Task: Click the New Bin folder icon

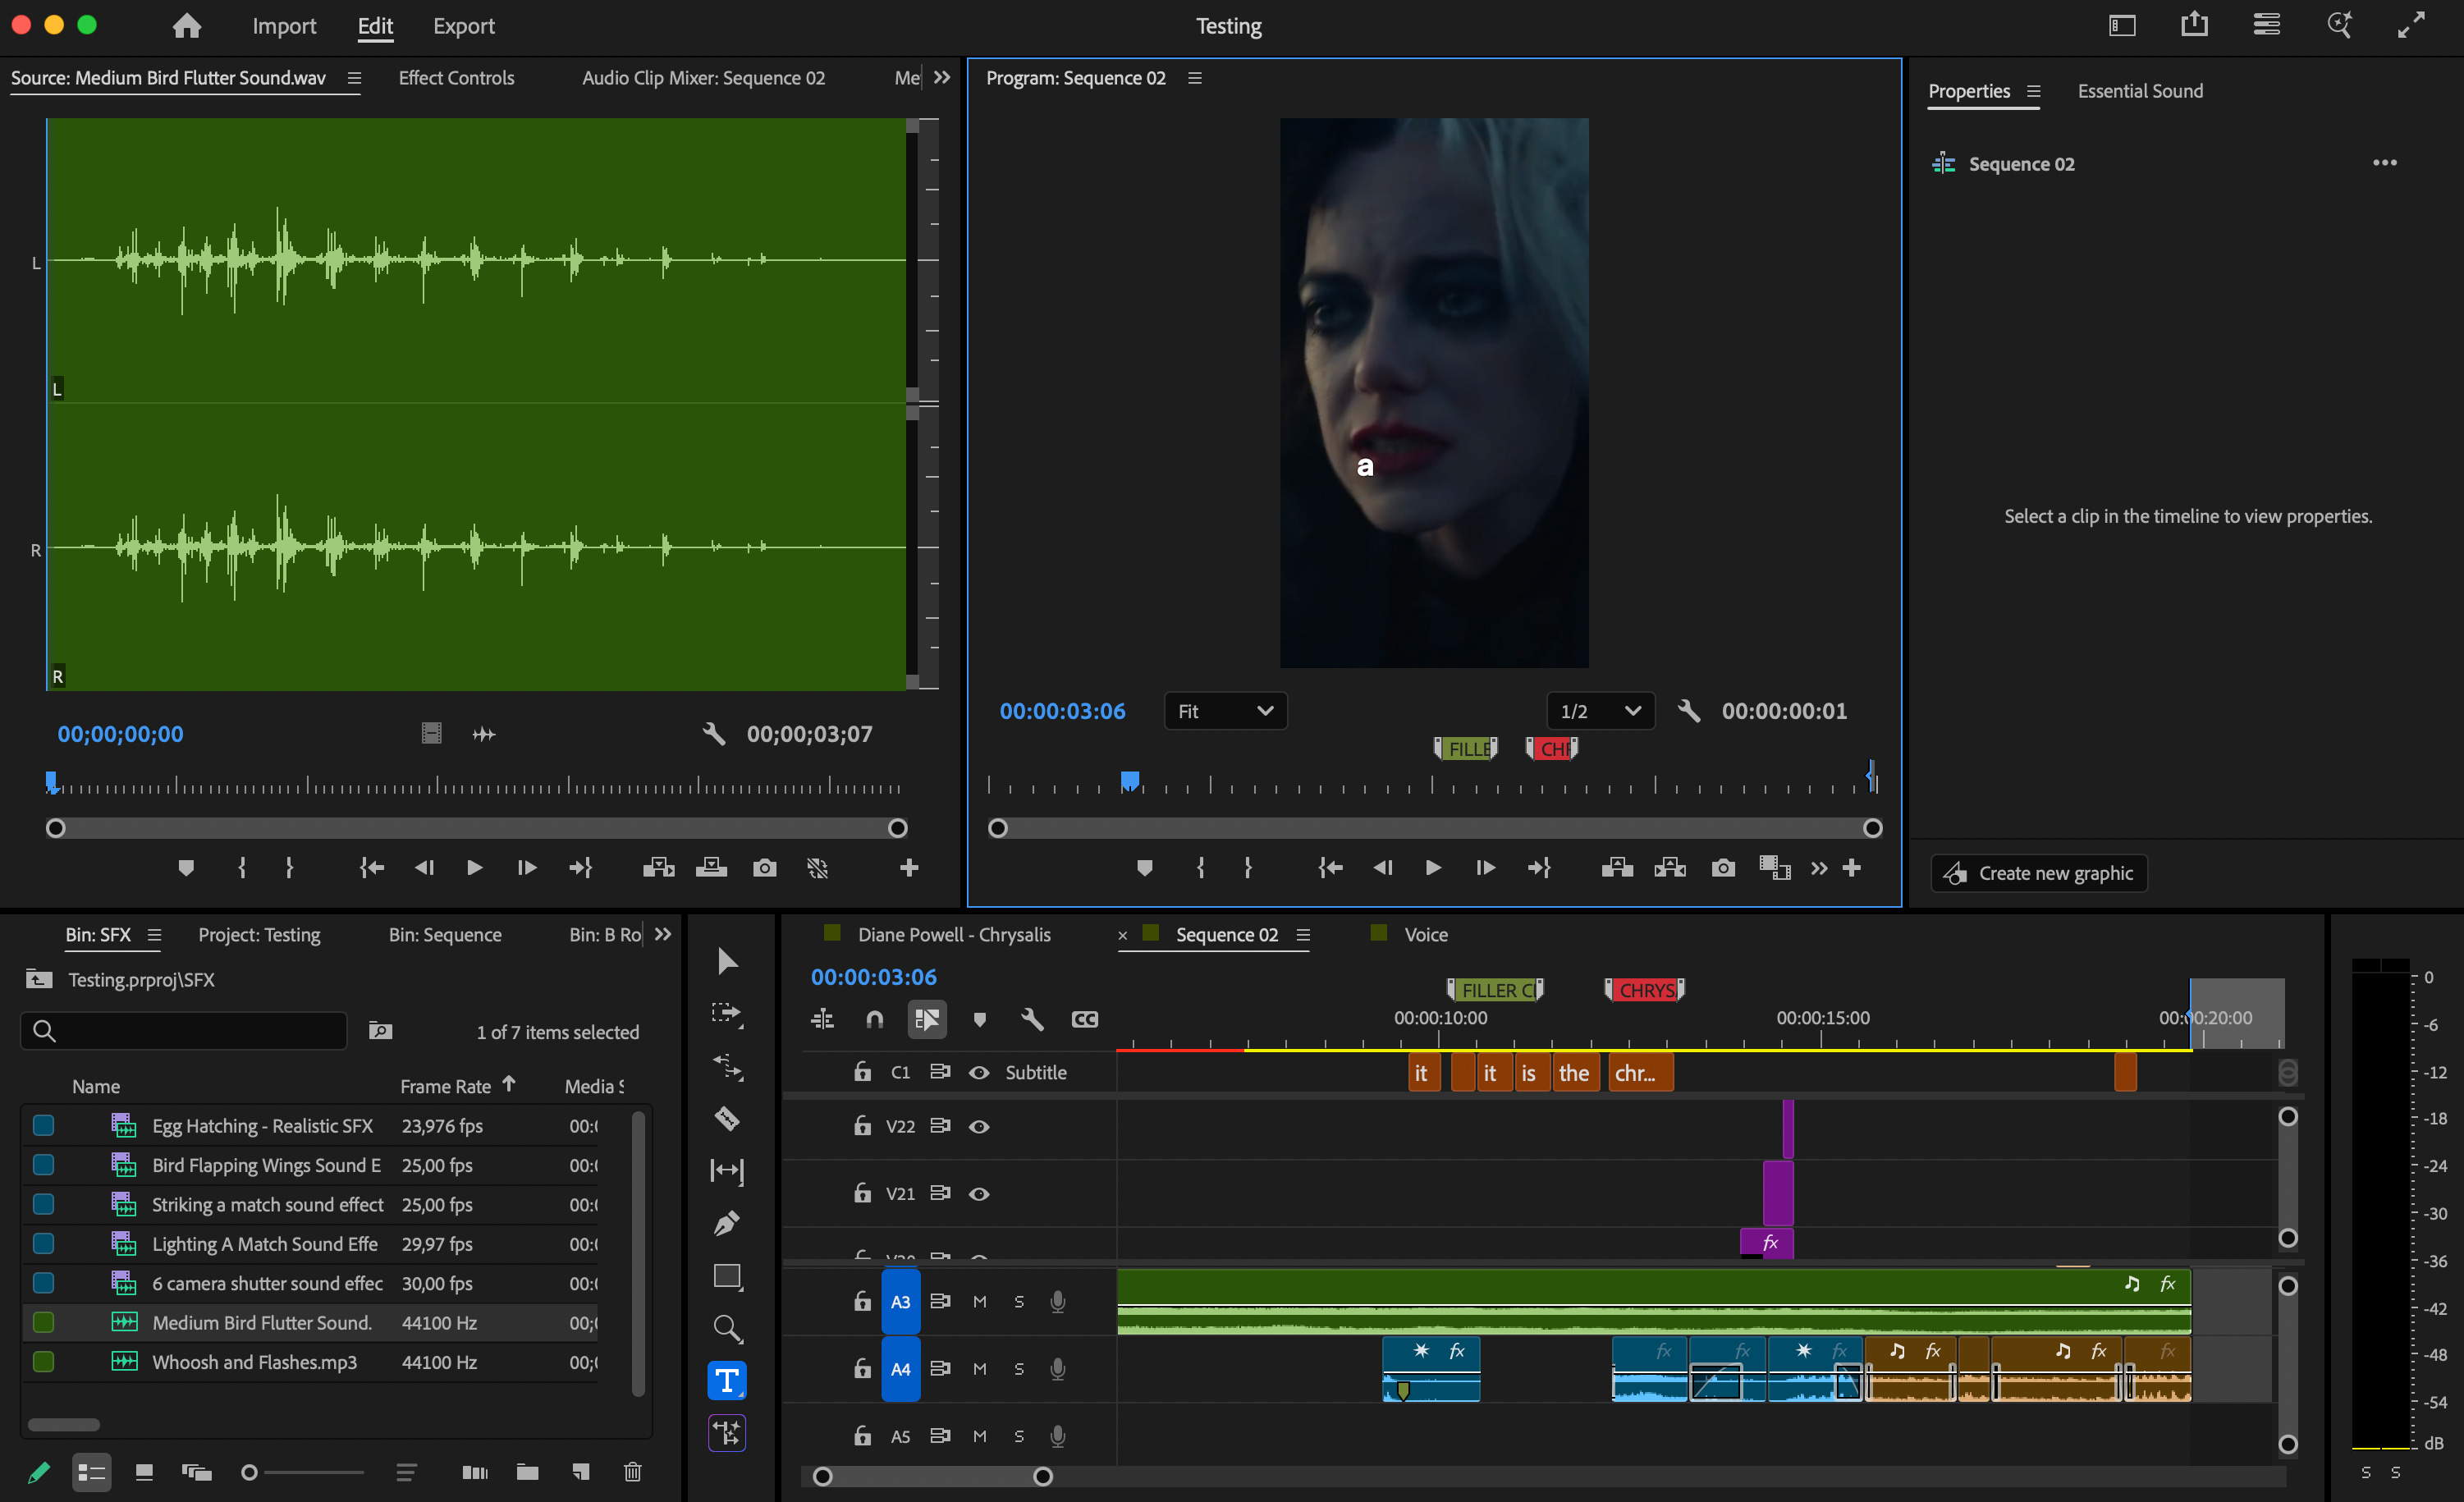Action: pyautogui.click(x=527, y=1472)
